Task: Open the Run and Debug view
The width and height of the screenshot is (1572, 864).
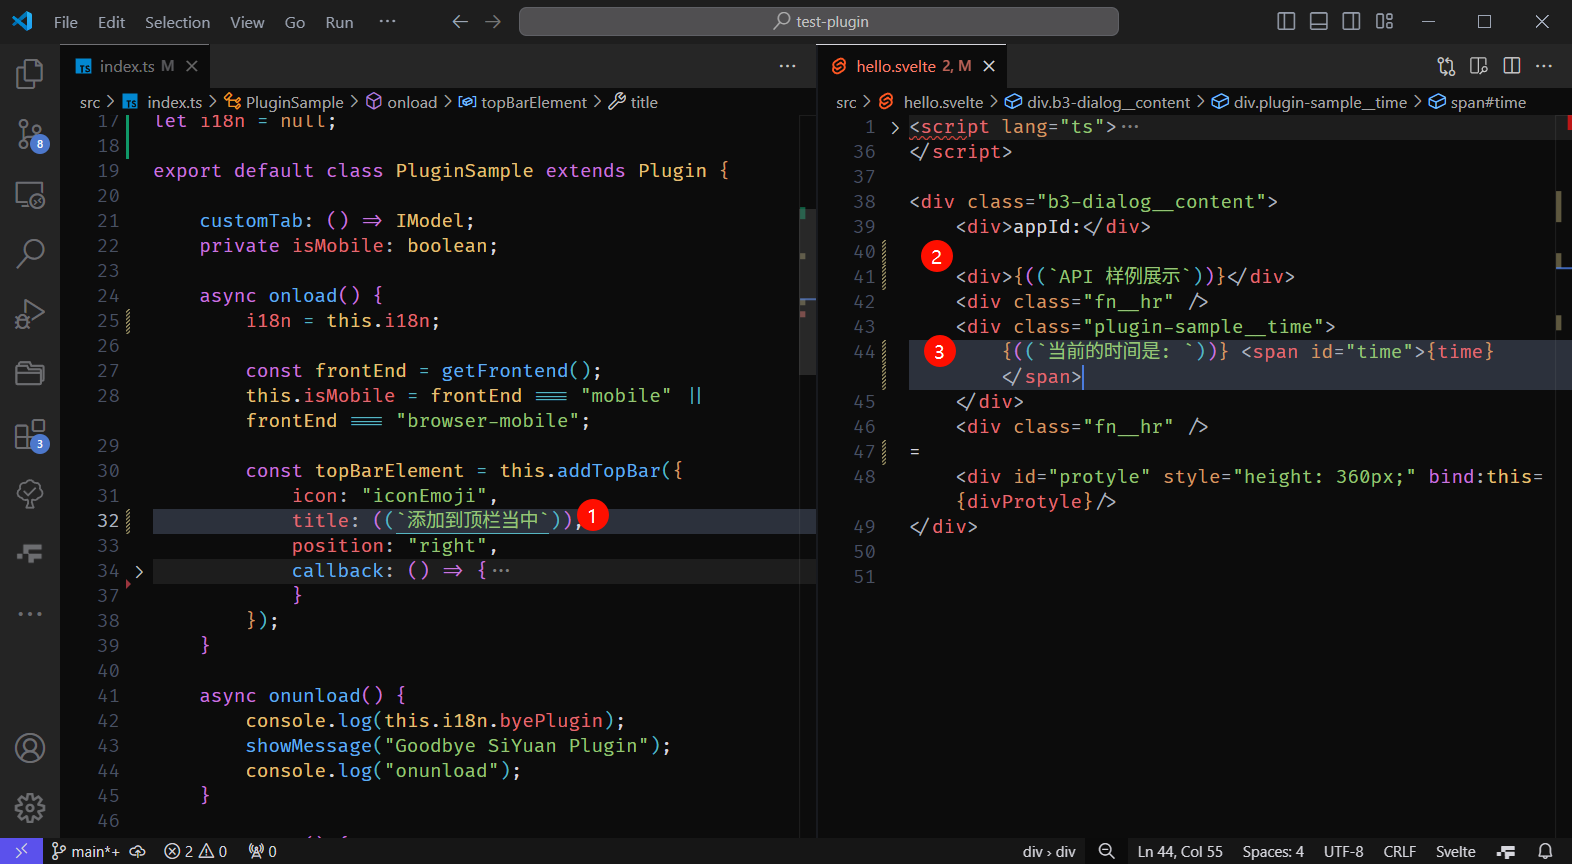Action: pos(30,314)
